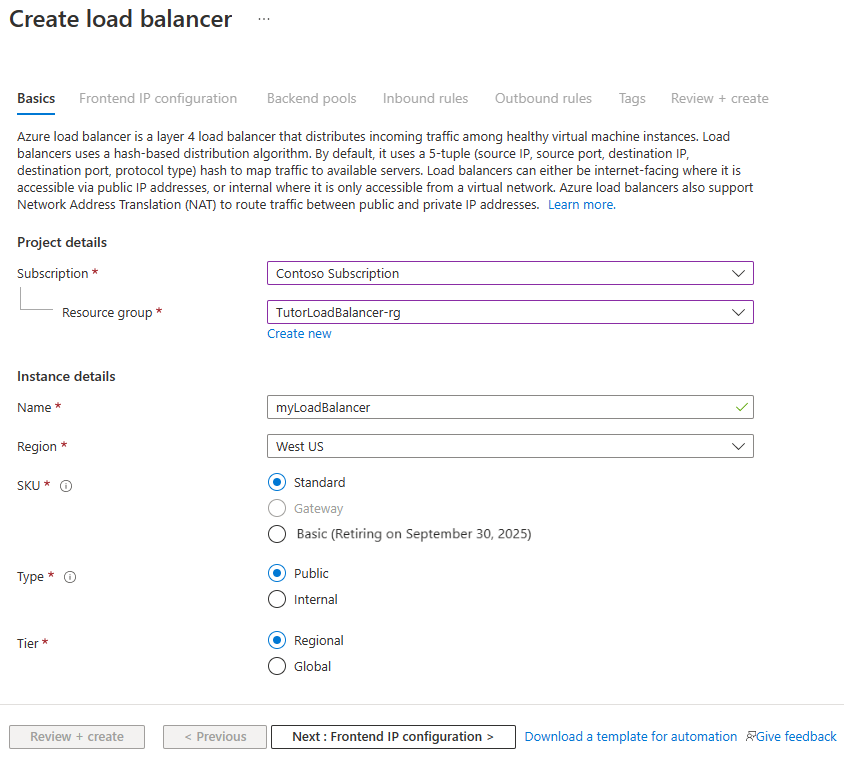Open the Backend pools tab
The width and height of the screenshot is (844, 760).
[x=311, y=98]
